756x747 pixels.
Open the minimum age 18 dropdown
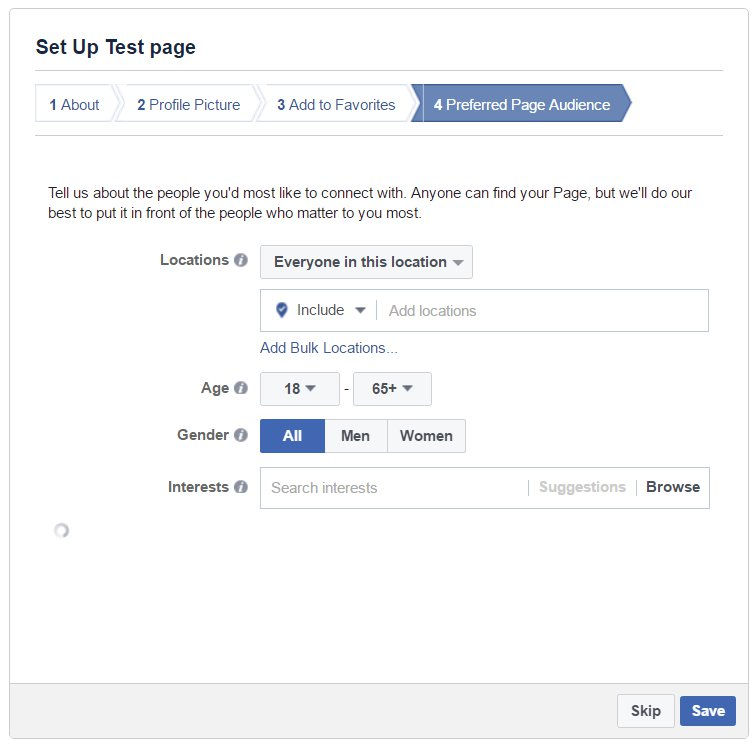[x=299, y=389]
